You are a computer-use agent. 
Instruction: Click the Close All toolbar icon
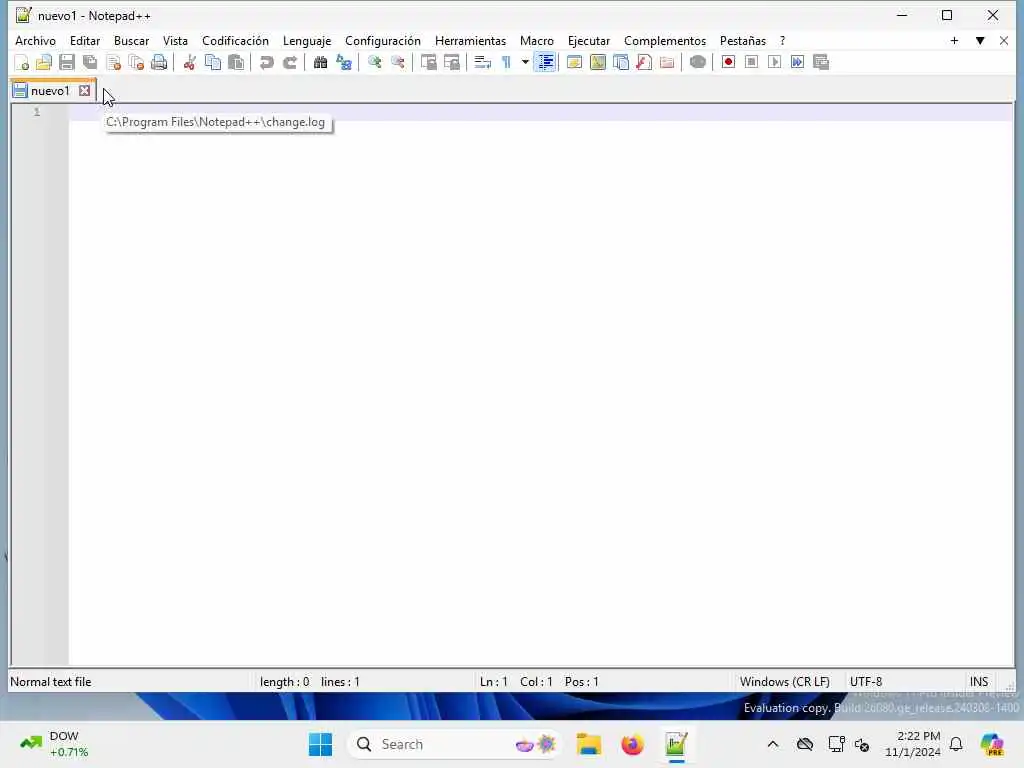click(x=136, y=63)
